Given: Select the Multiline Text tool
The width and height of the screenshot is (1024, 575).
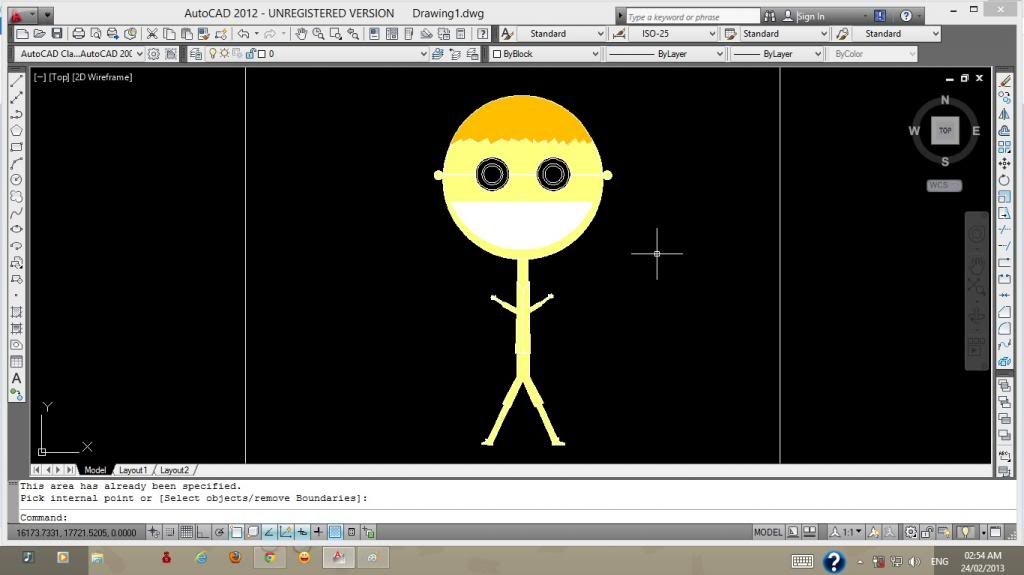Looking at the screenshot, I should [x=16, y=378].
